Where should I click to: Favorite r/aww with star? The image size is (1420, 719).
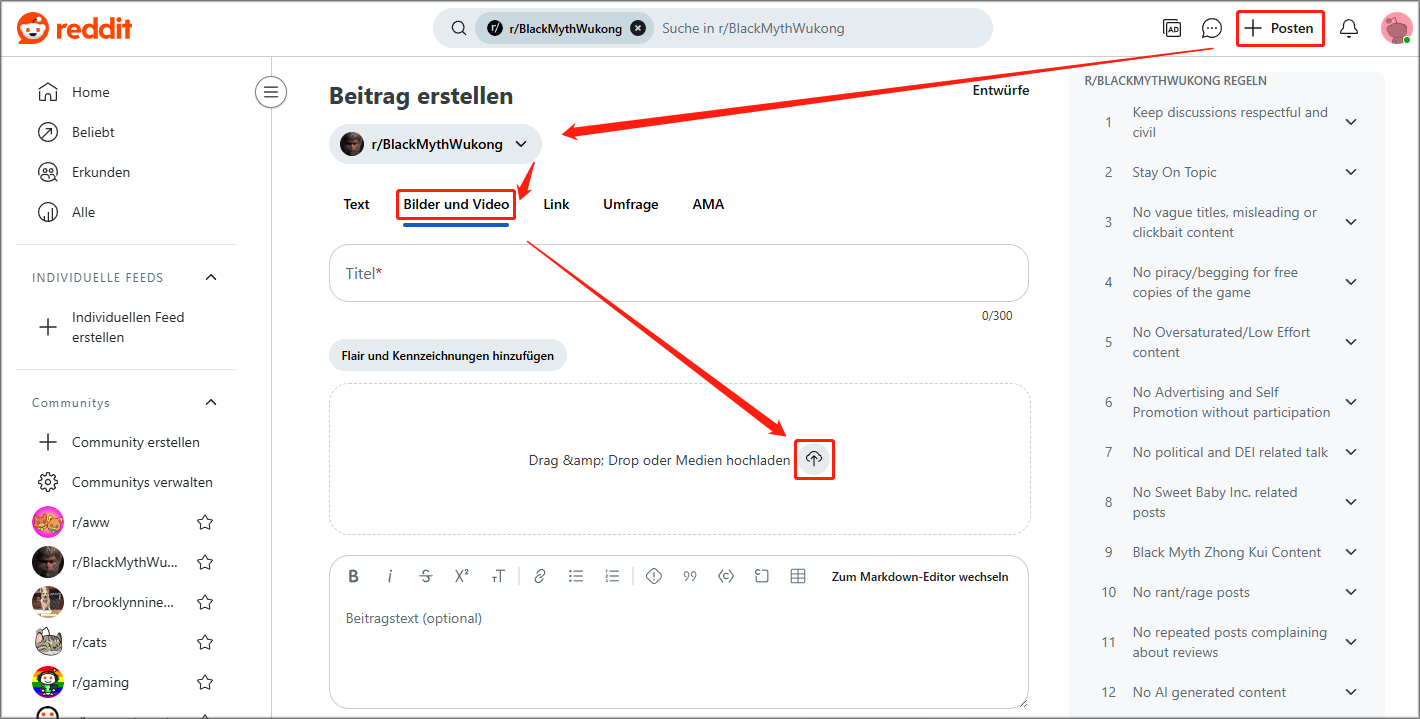[x=205, y=522]
